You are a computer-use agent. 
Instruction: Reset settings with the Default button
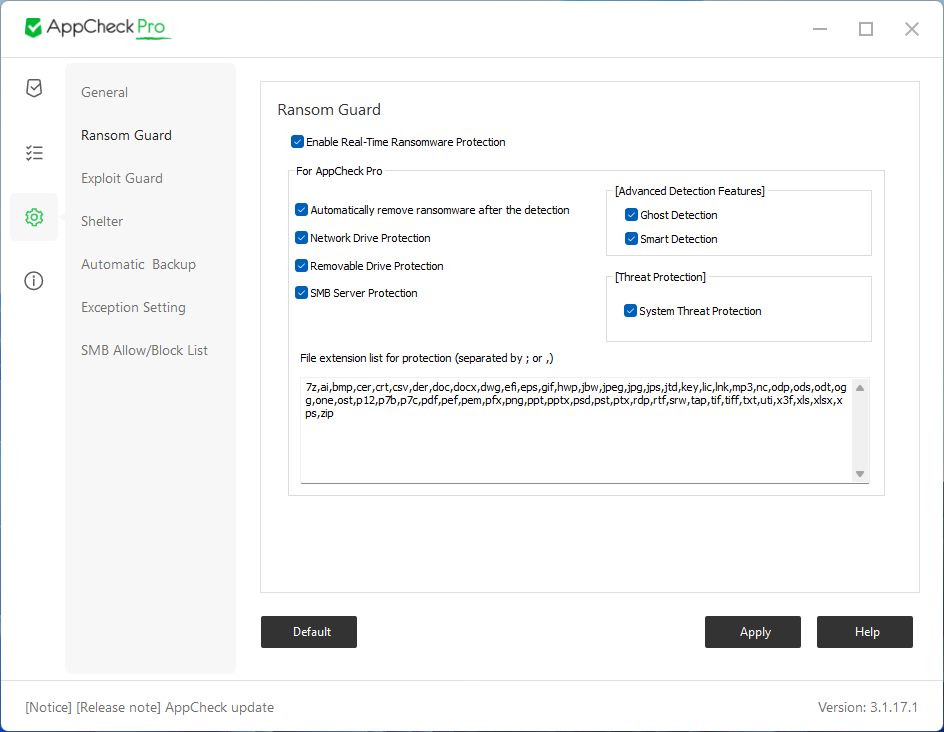[309, 632]
